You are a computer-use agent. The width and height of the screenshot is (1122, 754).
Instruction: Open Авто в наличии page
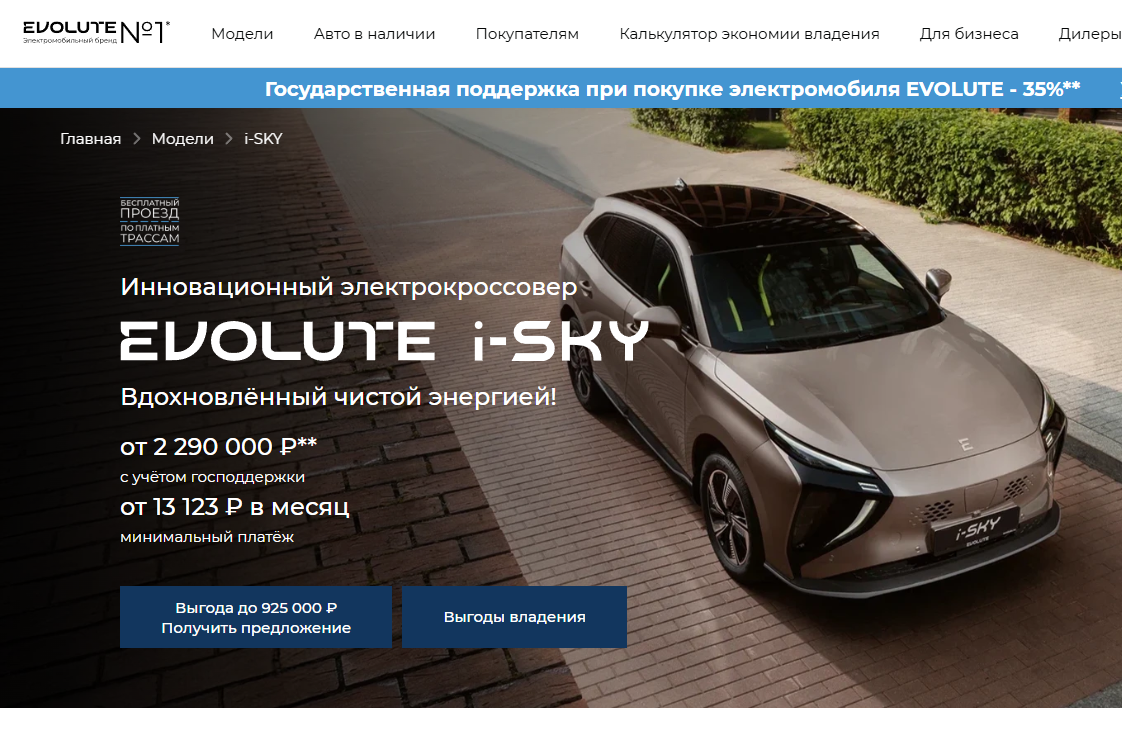[x=374, y=34]
